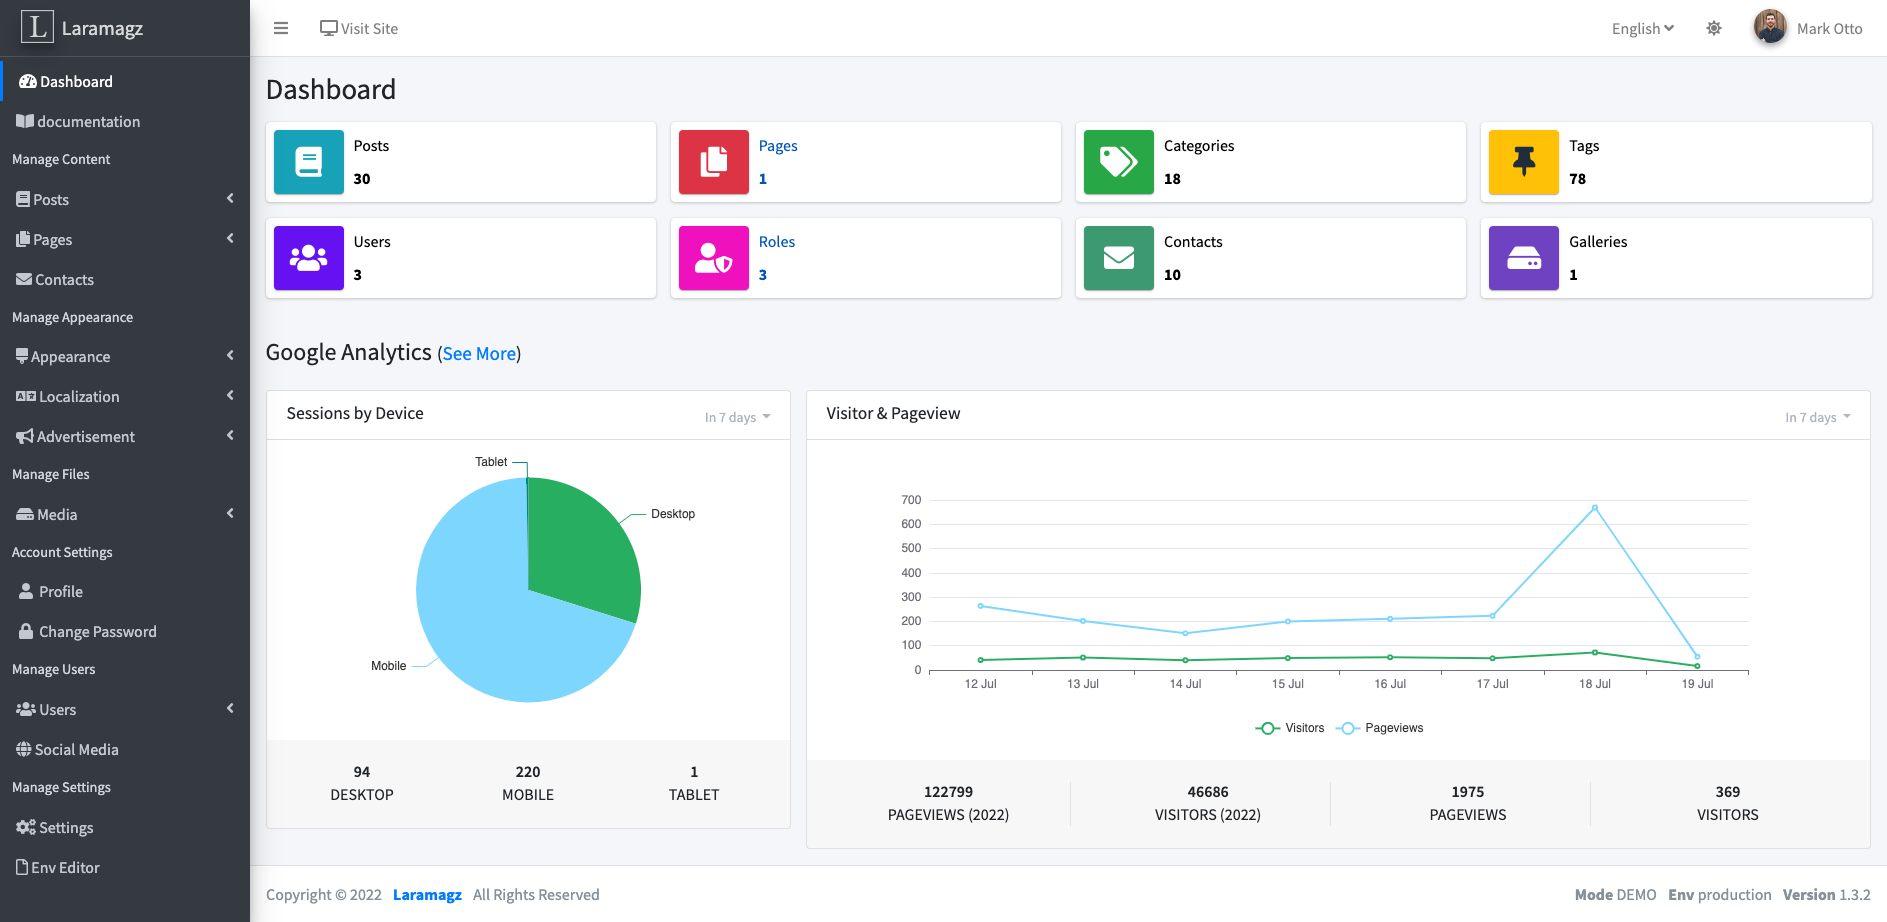
Task: Click the Galleries drive icon
Action: [1524, 258]
